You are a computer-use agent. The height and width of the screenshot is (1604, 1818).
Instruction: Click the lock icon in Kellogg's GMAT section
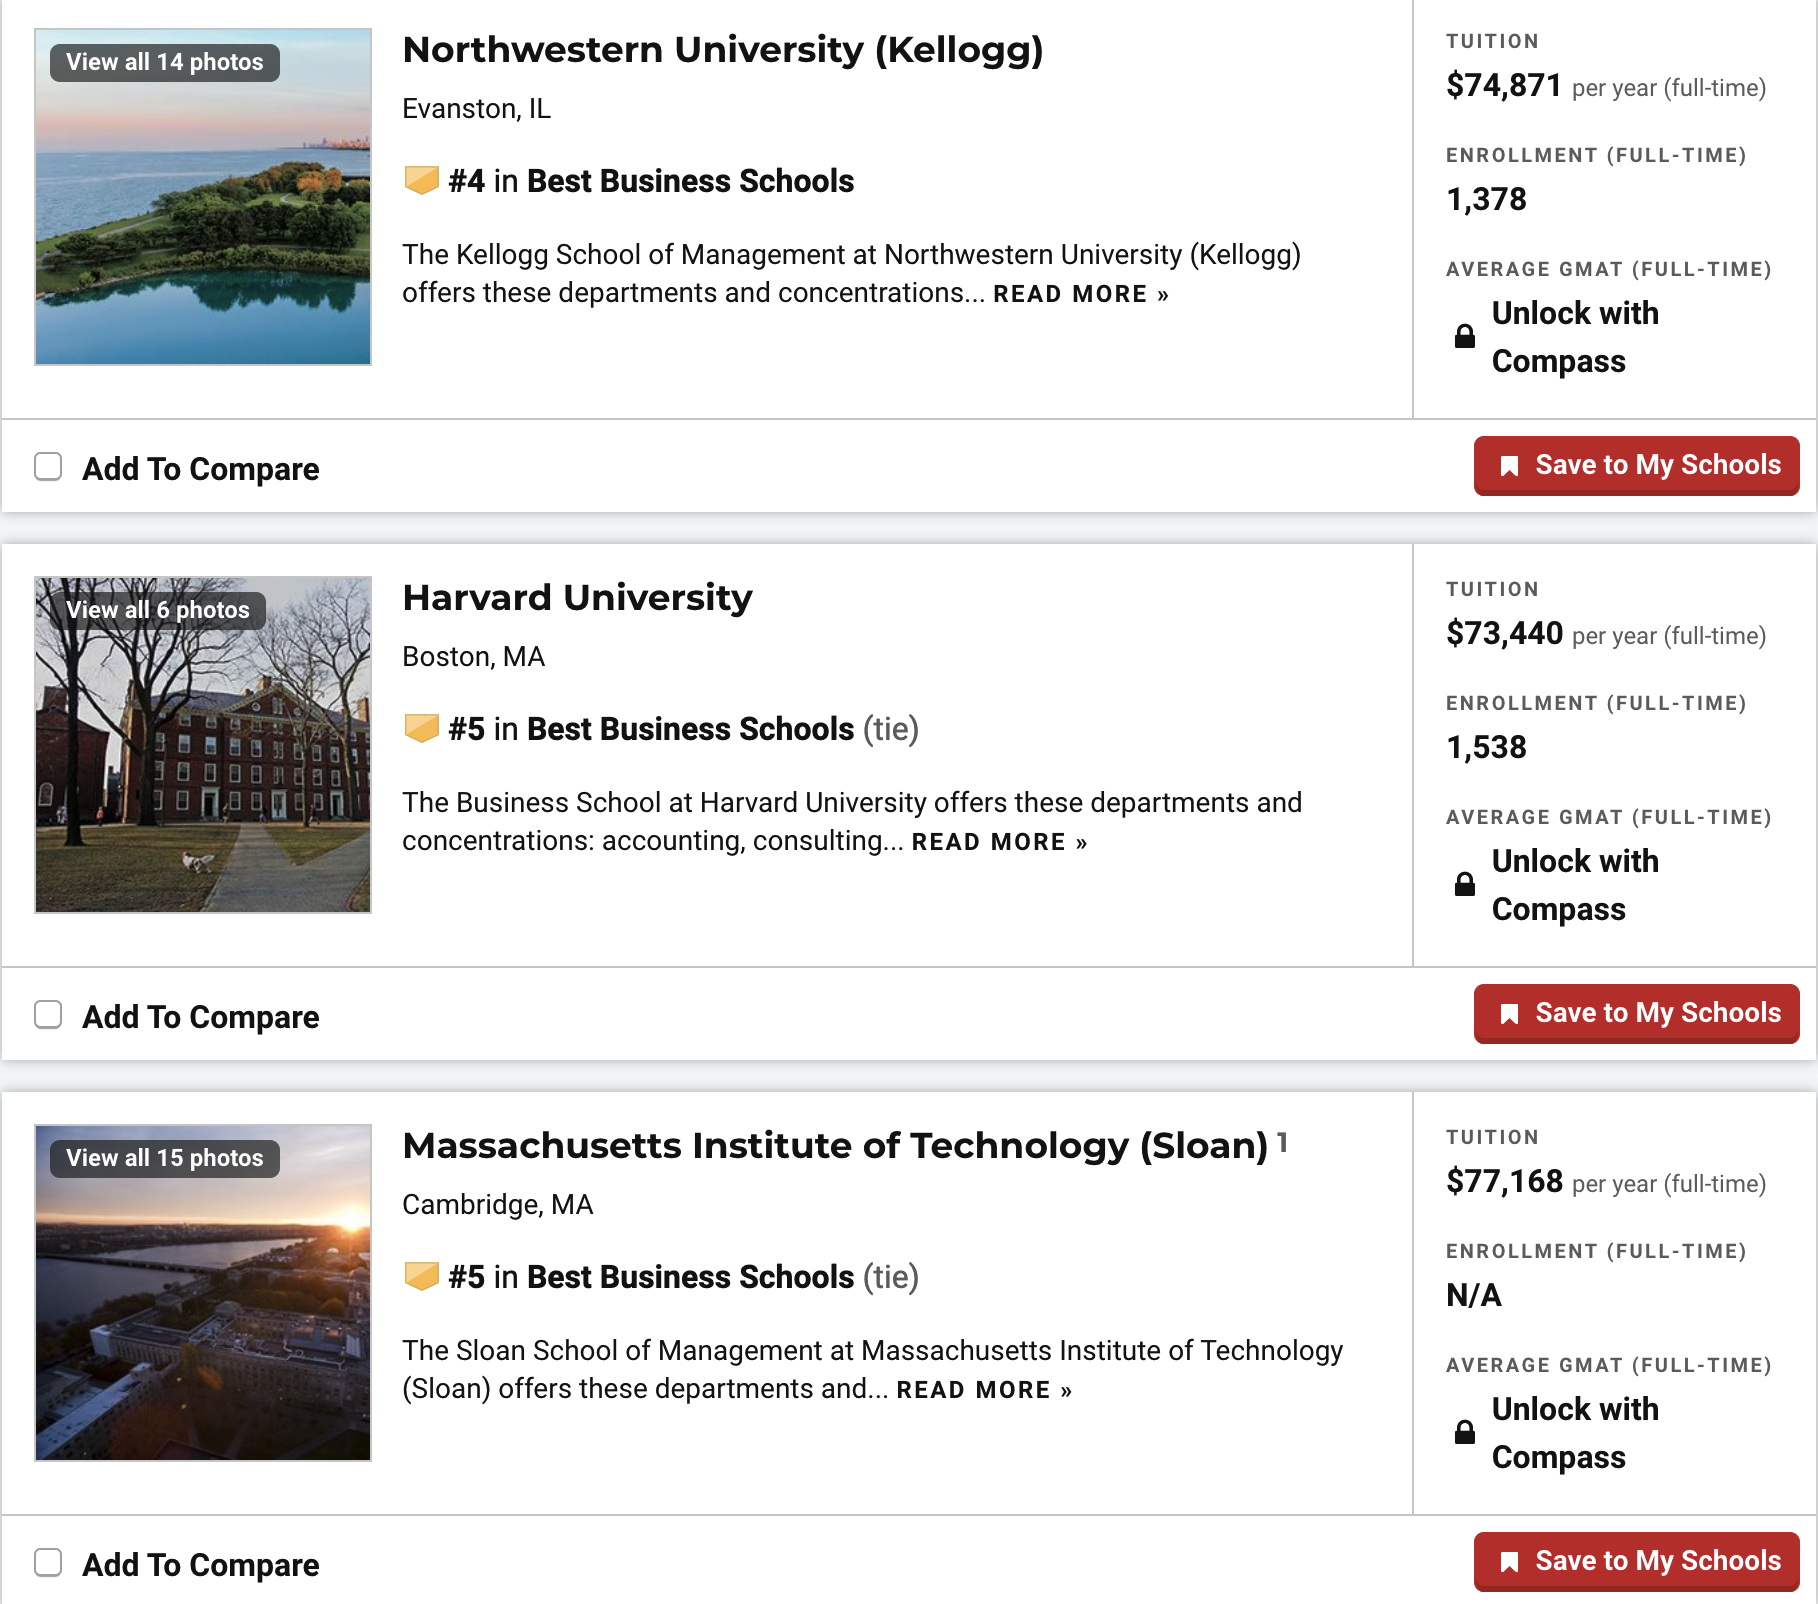pyautogui.click(x=1464, y=337)
